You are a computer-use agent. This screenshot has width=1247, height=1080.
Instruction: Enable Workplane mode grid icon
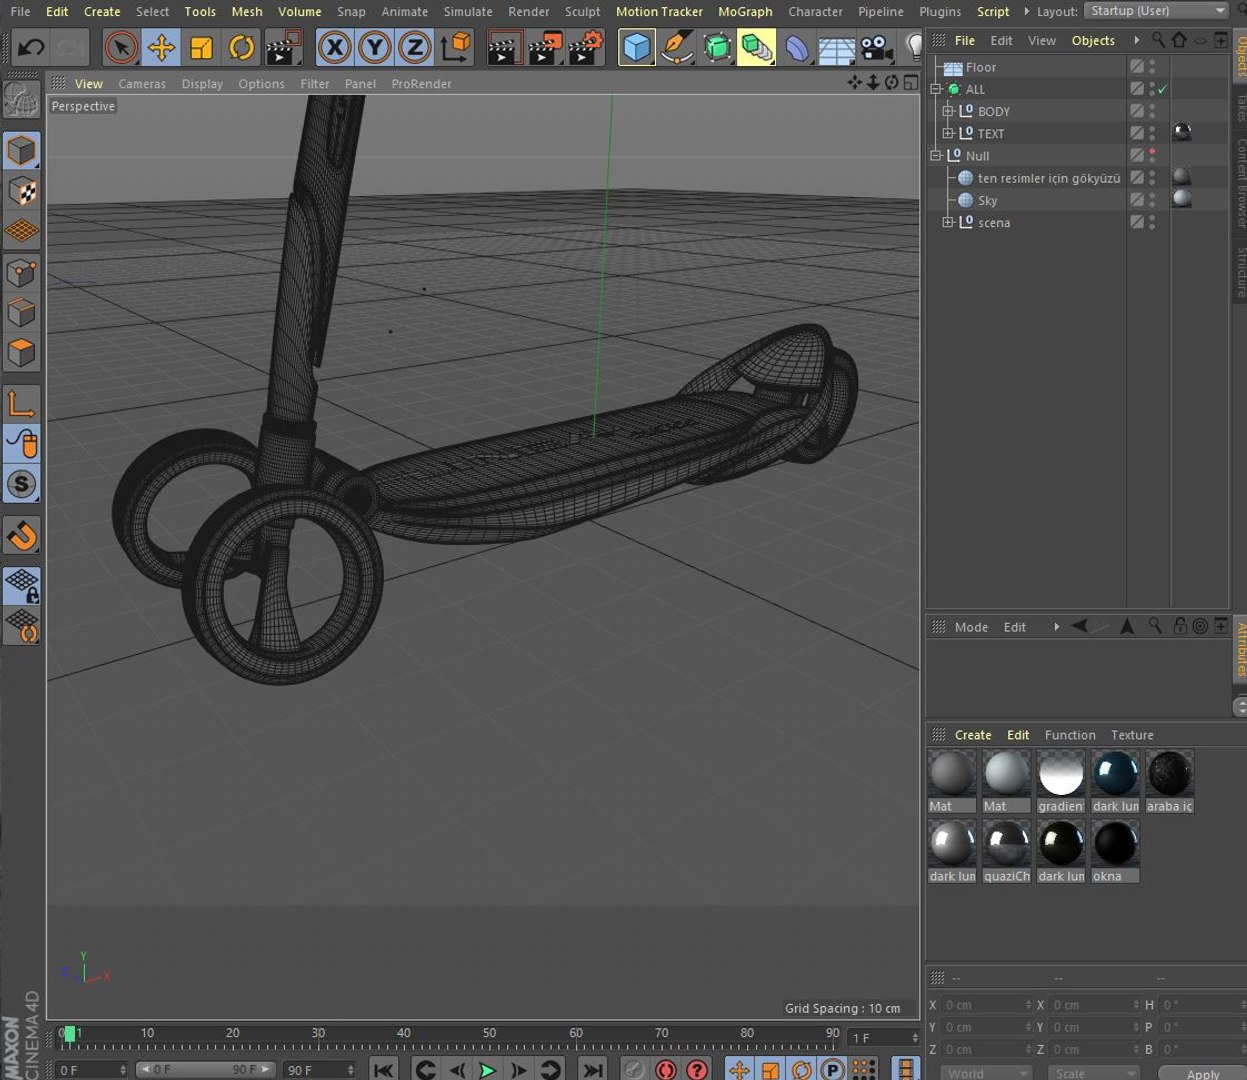(x=21, y=231)
